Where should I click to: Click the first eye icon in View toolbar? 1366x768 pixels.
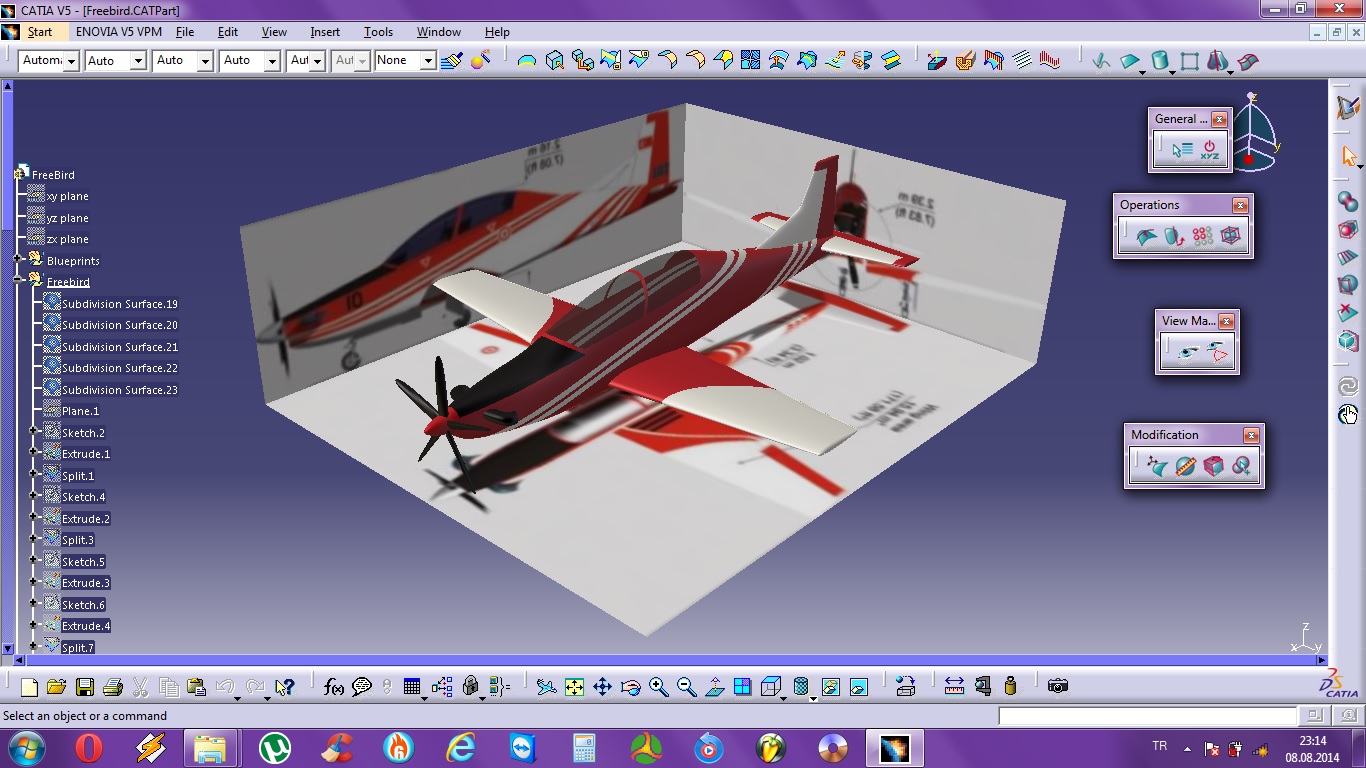1188,352
